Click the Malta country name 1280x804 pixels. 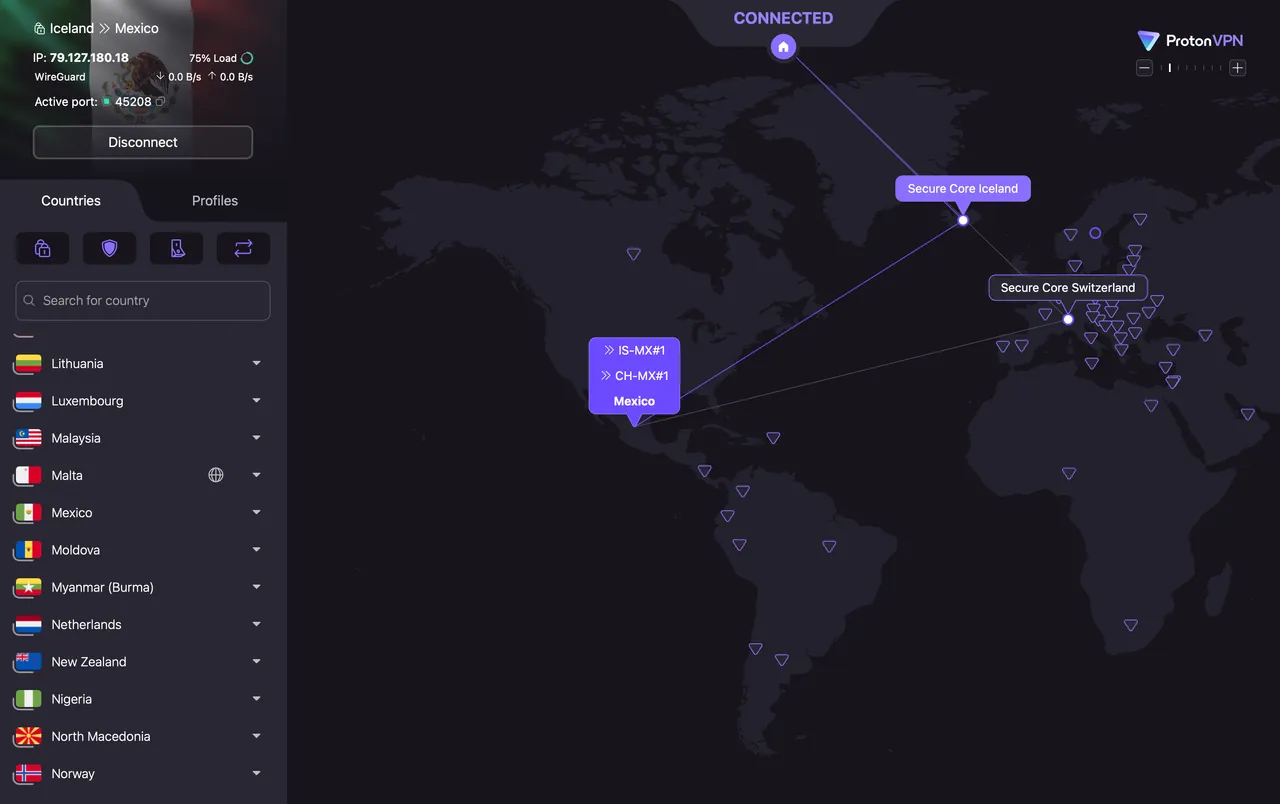pyautogui.click(x=67, y=475)
